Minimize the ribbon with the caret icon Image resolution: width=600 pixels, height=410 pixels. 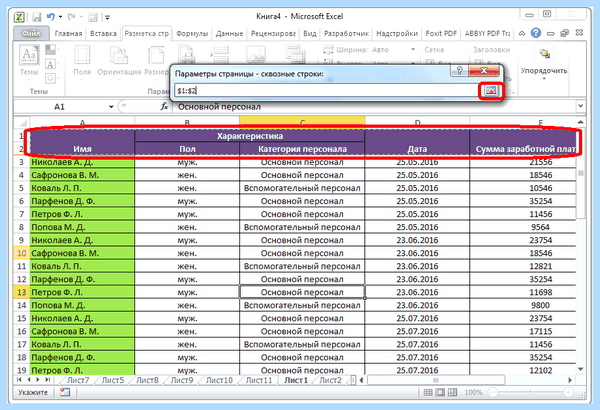[522, 34]
